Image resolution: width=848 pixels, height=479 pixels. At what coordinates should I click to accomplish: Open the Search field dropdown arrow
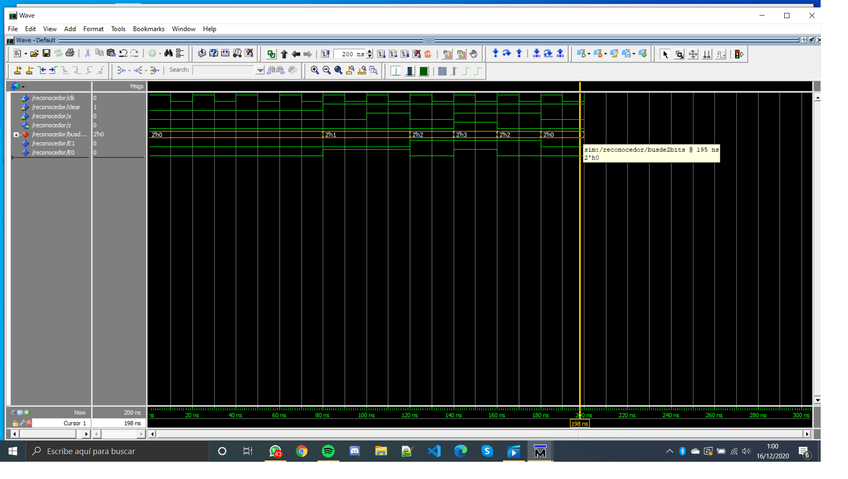tap(260, 70)
